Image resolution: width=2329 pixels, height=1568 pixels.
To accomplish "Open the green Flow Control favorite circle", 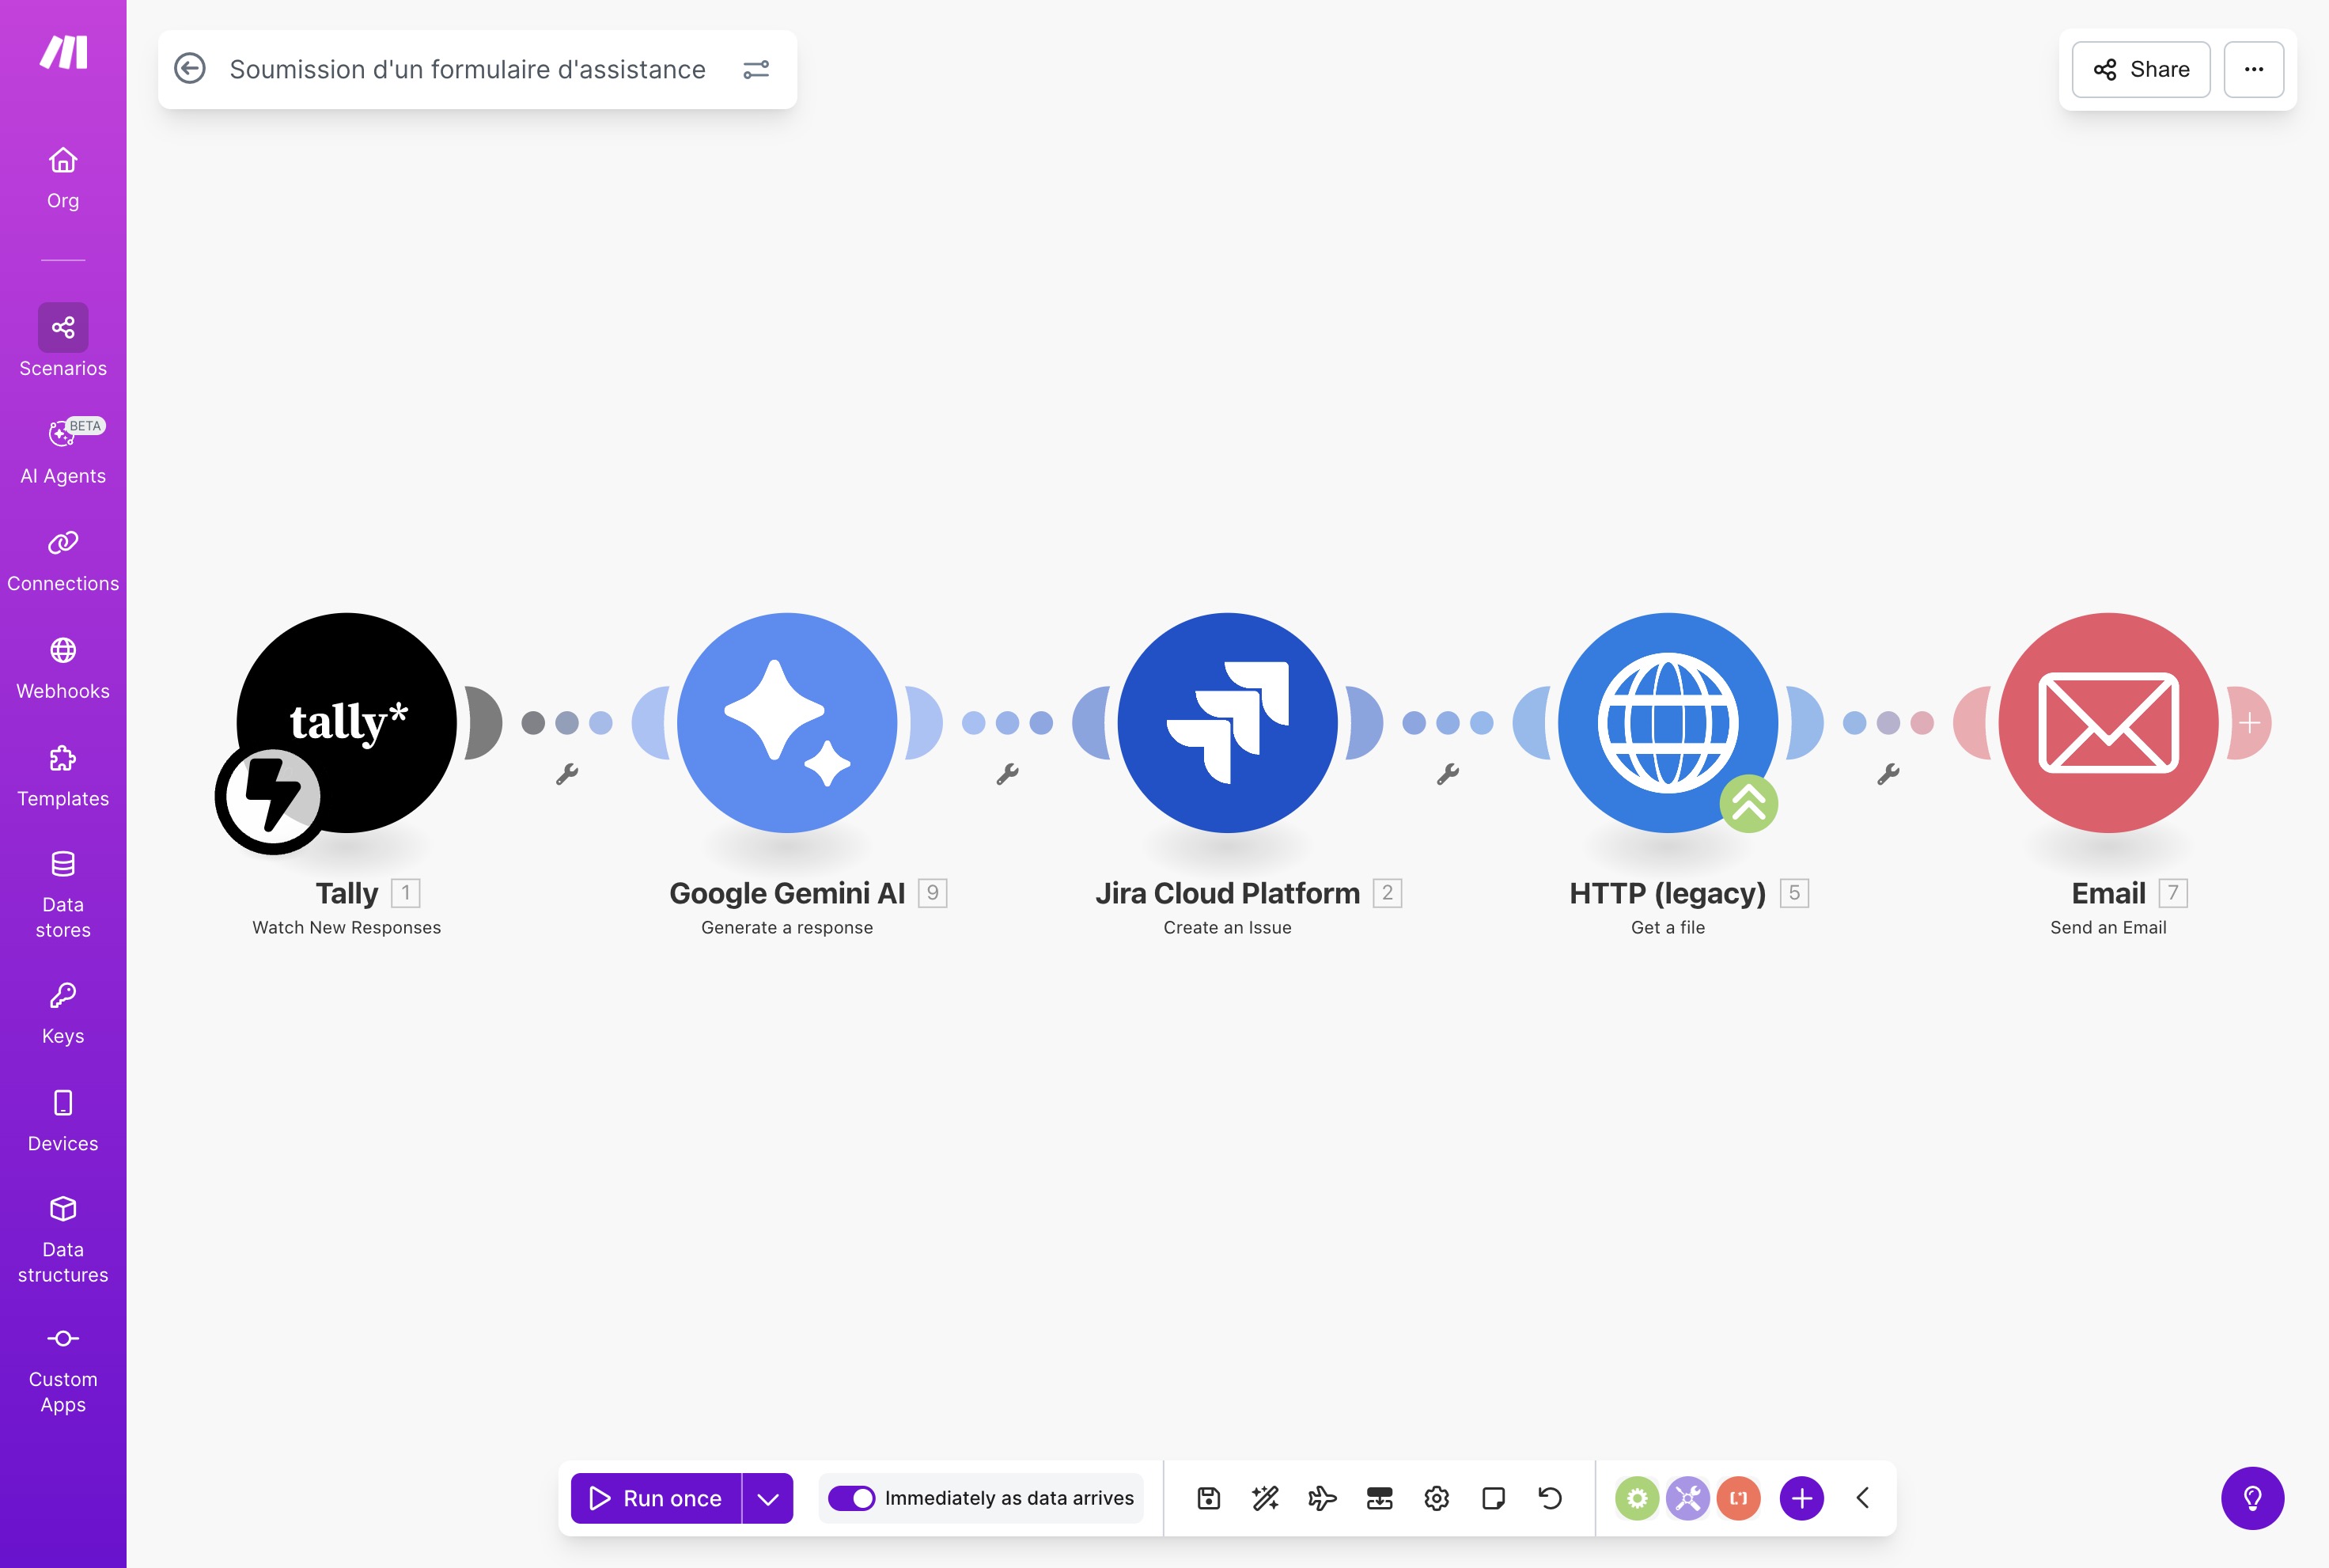I will pos(1637,1498).
